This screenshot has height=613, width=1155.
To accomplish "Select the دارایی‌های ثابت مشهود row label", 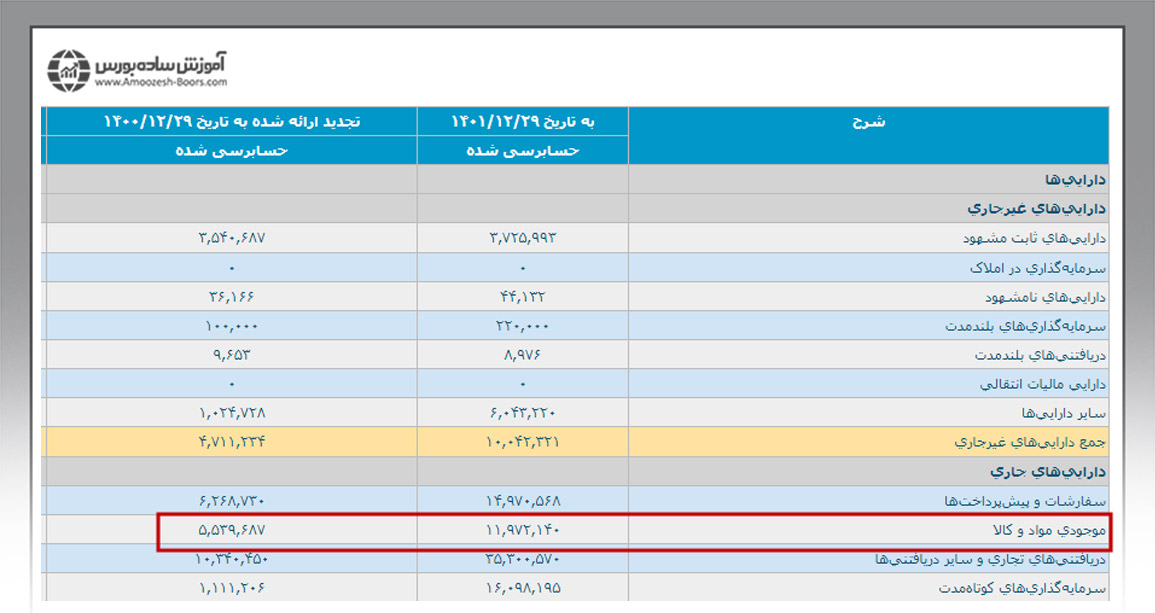I will (1033, 239).
